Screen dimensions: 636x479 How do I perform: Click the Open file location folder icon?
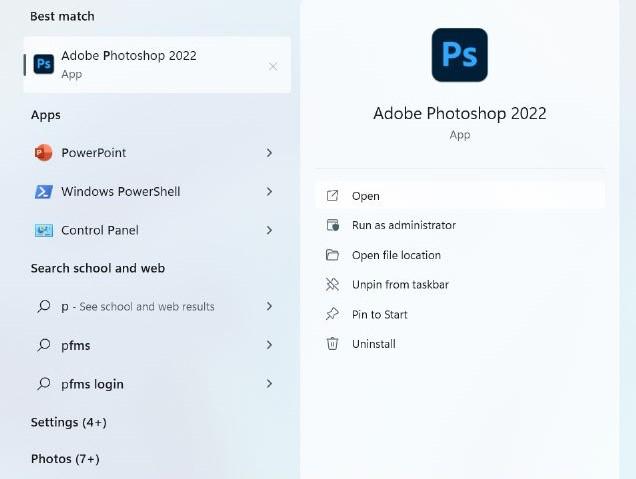333,255
